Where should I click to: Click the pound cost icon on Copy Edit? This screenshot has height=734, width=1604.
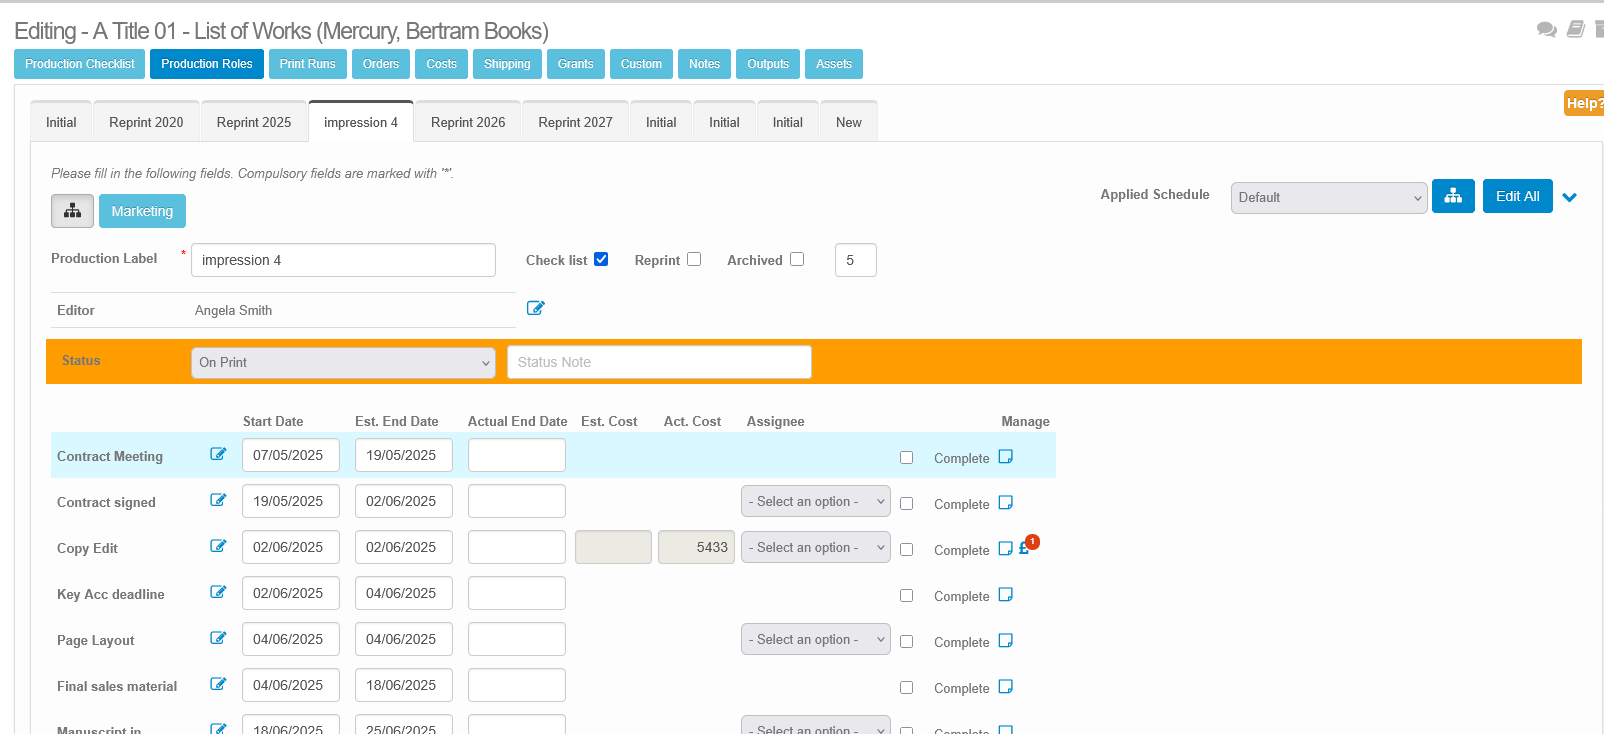1024,549
